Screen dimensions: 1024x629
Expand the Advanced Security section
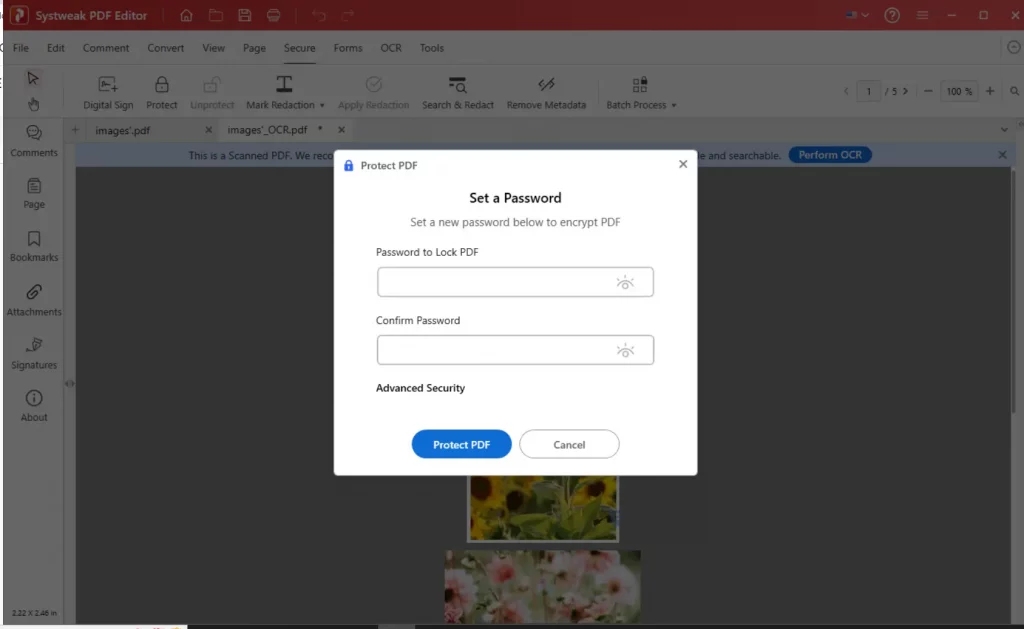pyautogui.click(x=420, y=388)
